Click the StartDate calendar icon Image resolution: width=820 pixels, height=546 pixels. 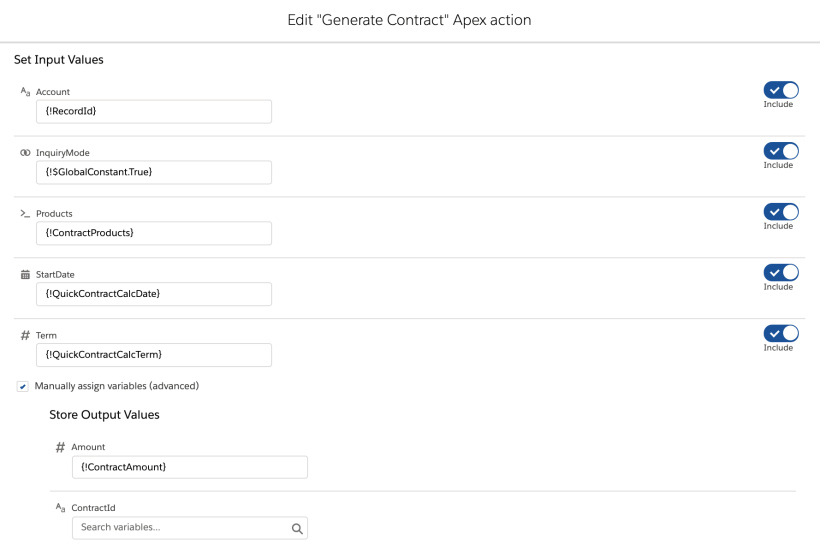pos(25,275)
